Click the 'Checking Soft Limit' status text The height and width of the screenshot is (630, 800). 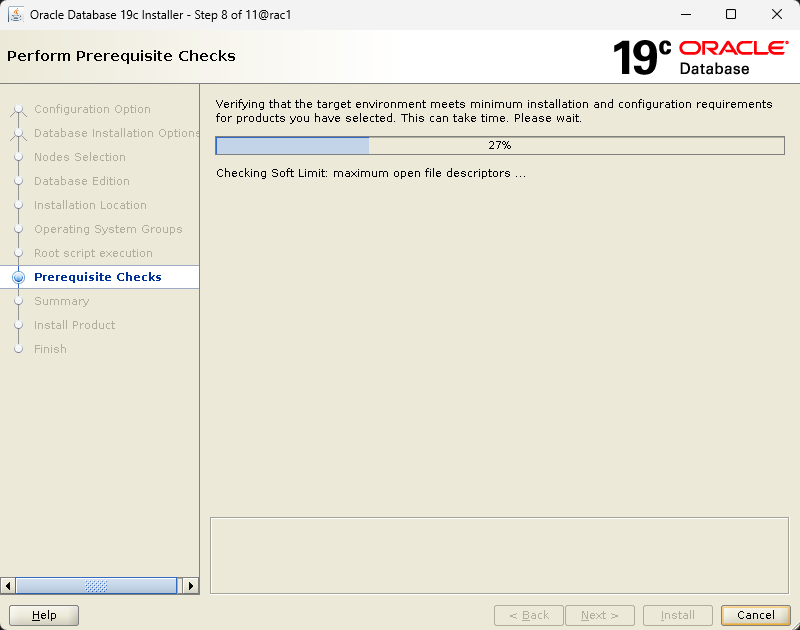(371, 173)
